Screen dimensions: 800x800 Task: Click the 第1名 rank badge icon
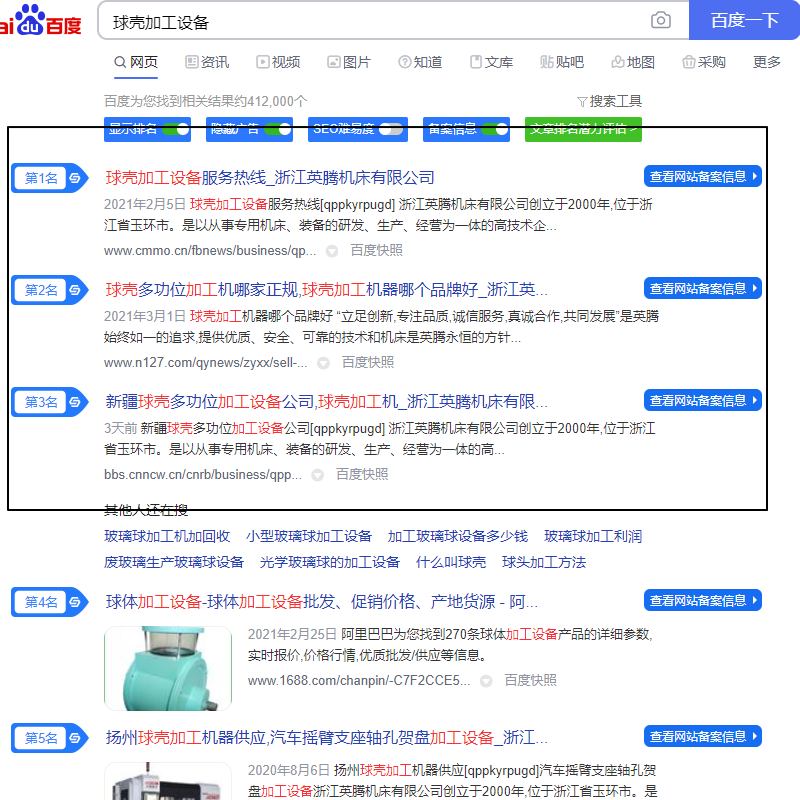(49, 178)
